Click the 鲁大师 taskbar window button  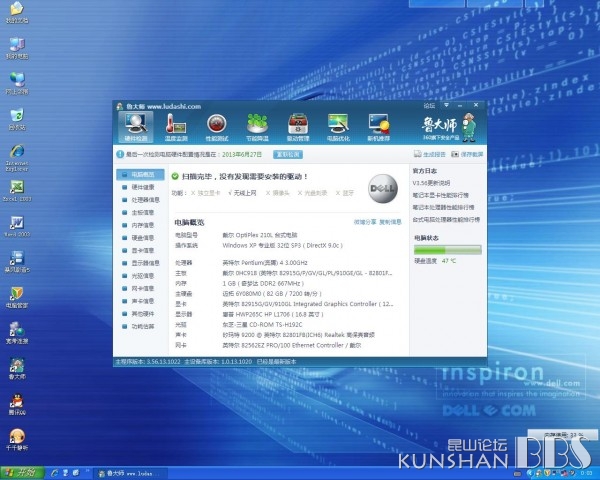point(130,474)
